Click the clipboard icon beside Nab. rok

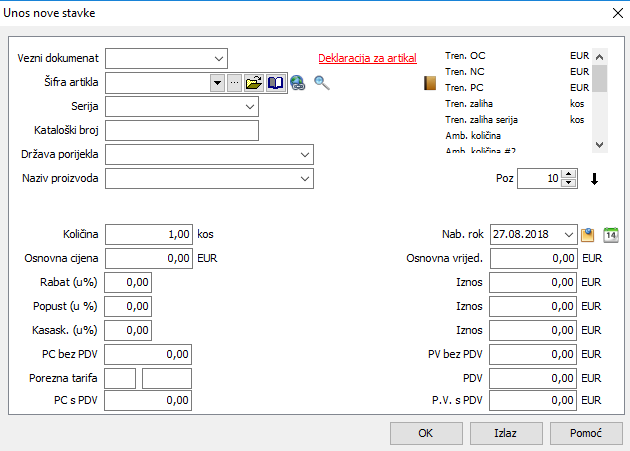[x=589, y=235]
